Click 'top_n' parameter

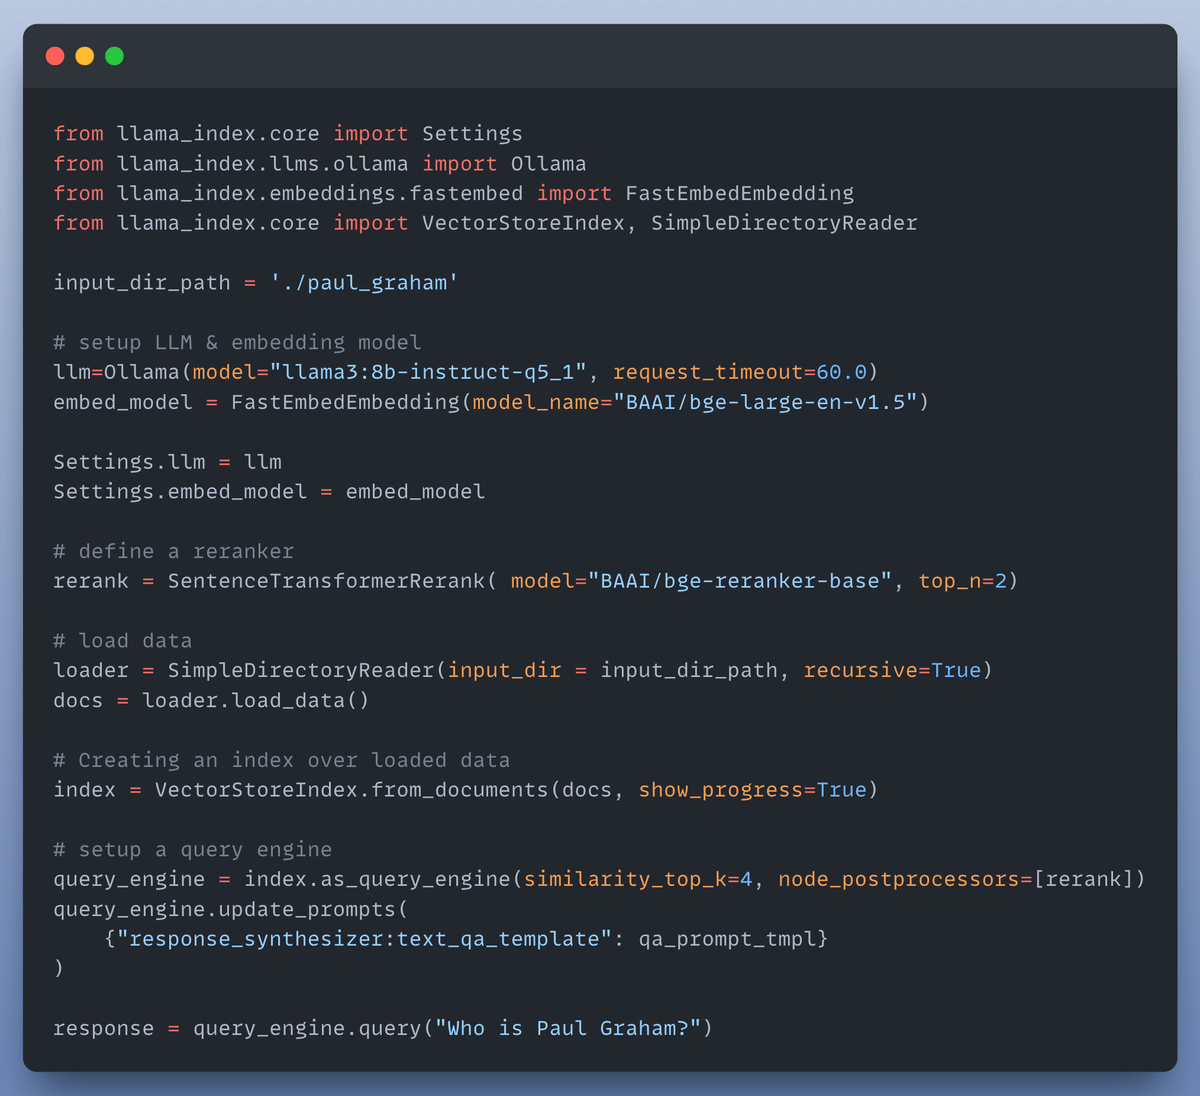[x=950, y=581]
